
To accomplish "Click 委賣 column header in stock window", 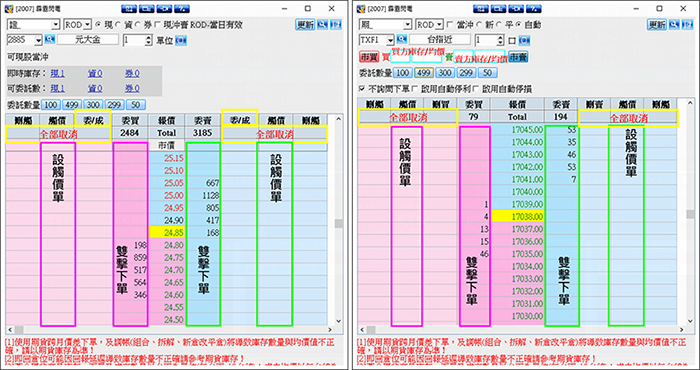I will point(202,120).
